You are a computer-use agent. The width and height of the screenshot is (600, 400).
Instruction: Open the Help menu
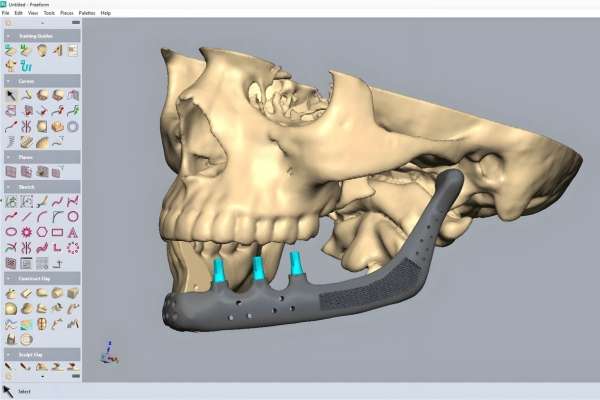coord(106,13)
